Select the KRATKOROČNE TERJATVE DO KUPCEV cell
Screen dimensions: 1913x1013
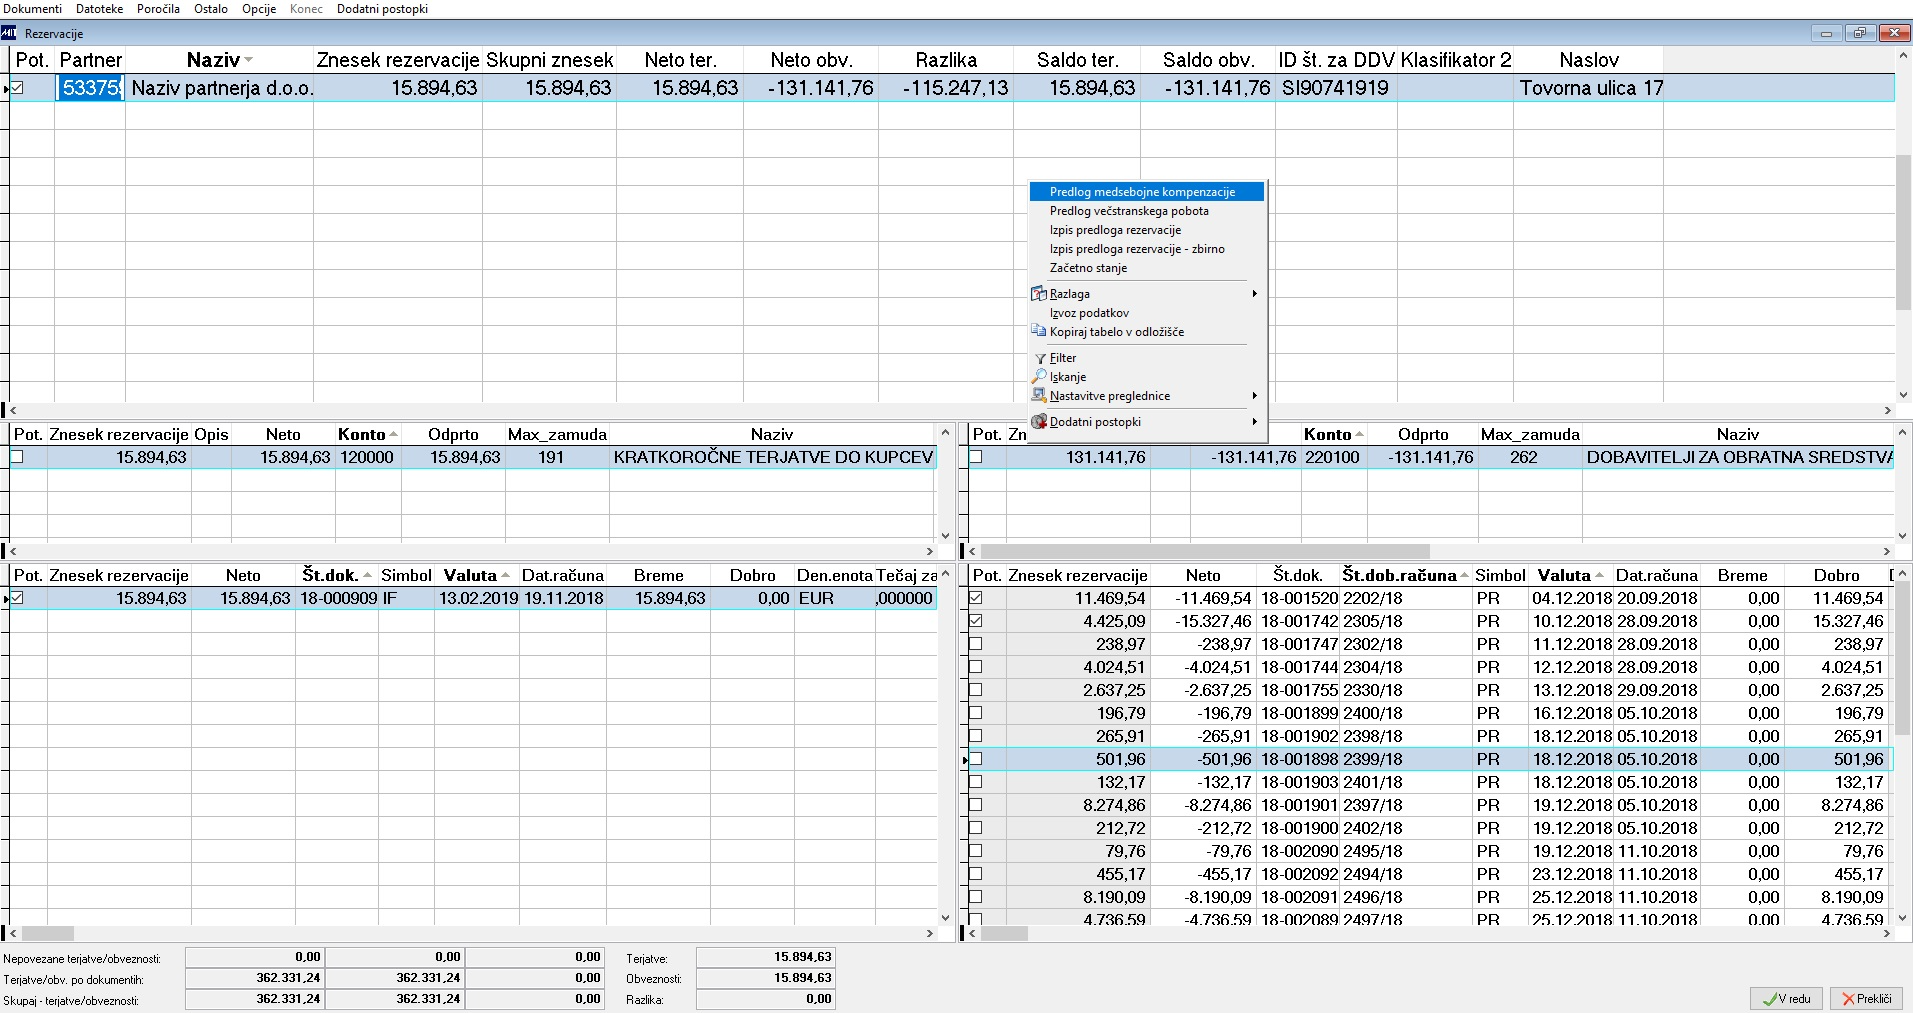773,457
